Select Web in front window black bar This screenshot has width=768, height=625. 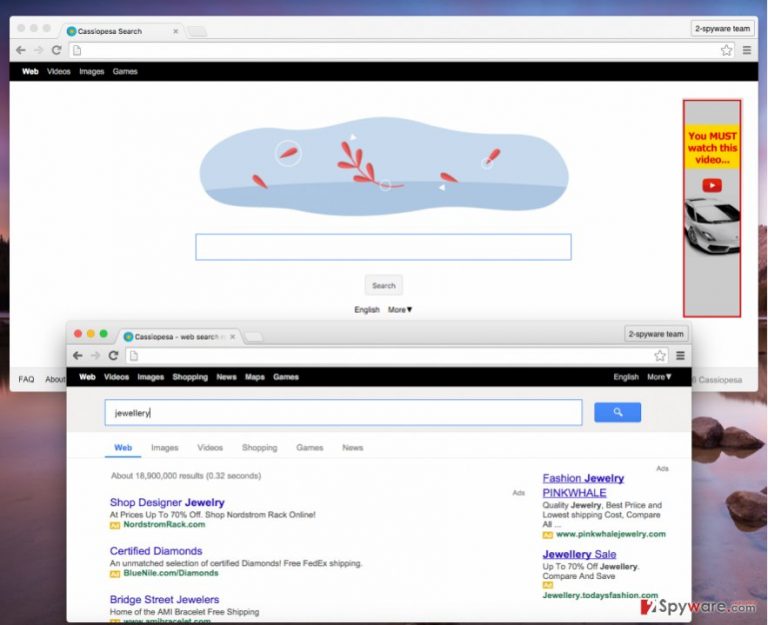(x=87, y=377)
